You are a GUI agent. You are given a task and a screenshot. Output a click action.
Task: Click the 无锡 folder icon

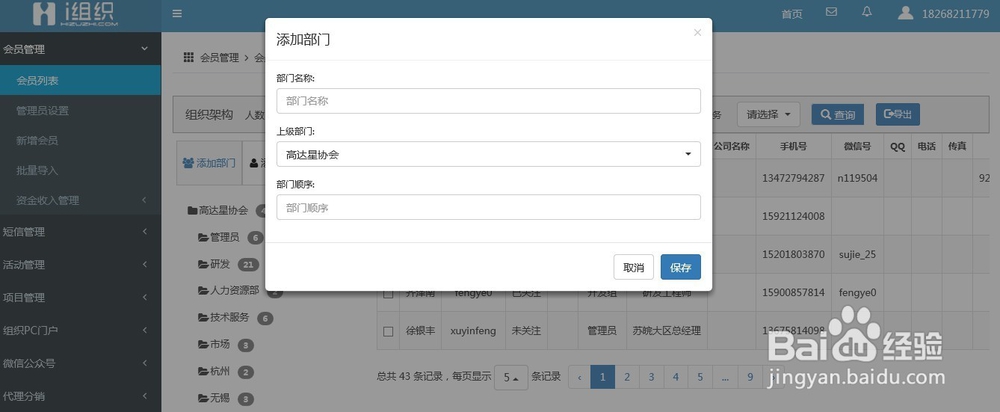(203, 397)
